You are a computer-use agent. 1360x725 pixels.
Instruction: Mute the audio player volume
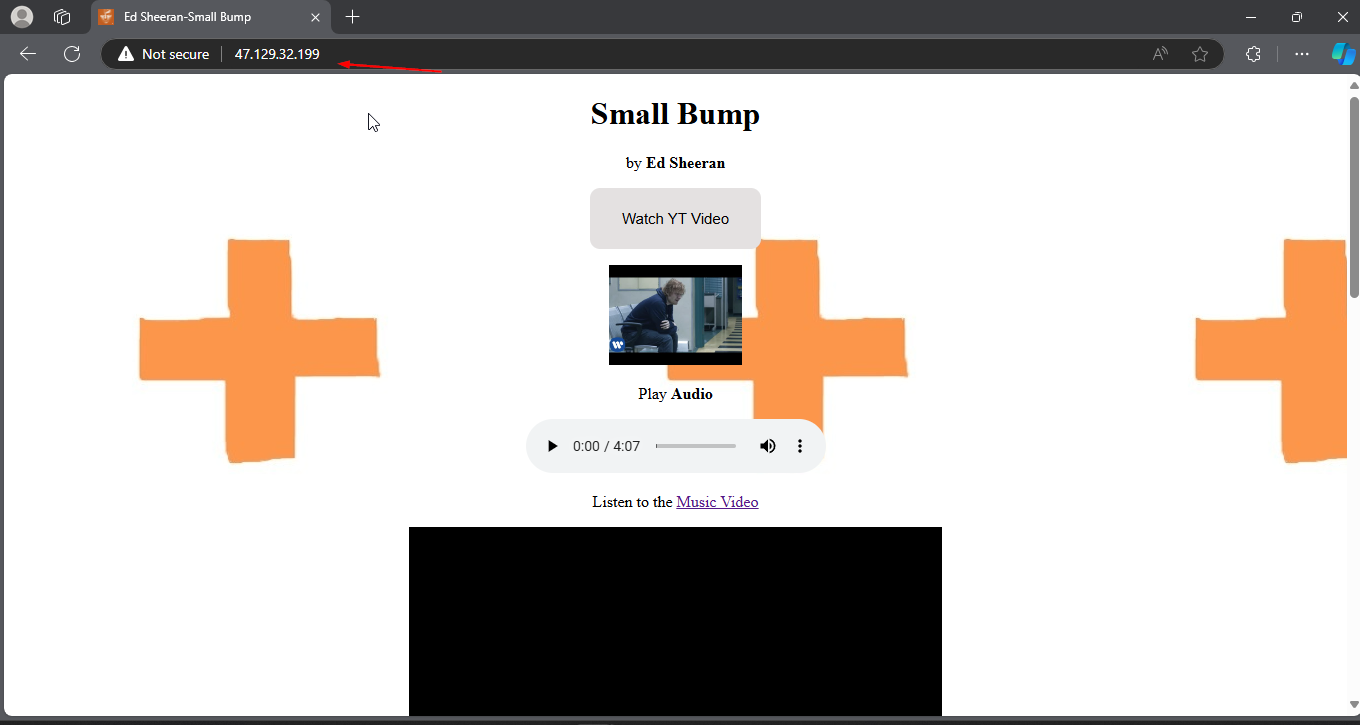tap(767, 446)
